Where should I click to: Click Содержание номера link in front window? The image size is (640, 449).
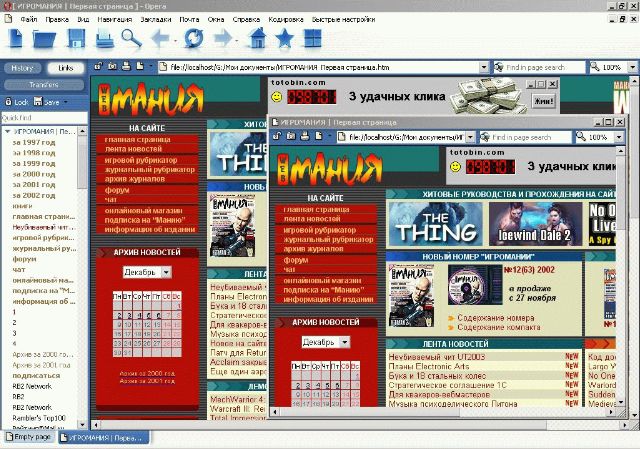point(496,318)
